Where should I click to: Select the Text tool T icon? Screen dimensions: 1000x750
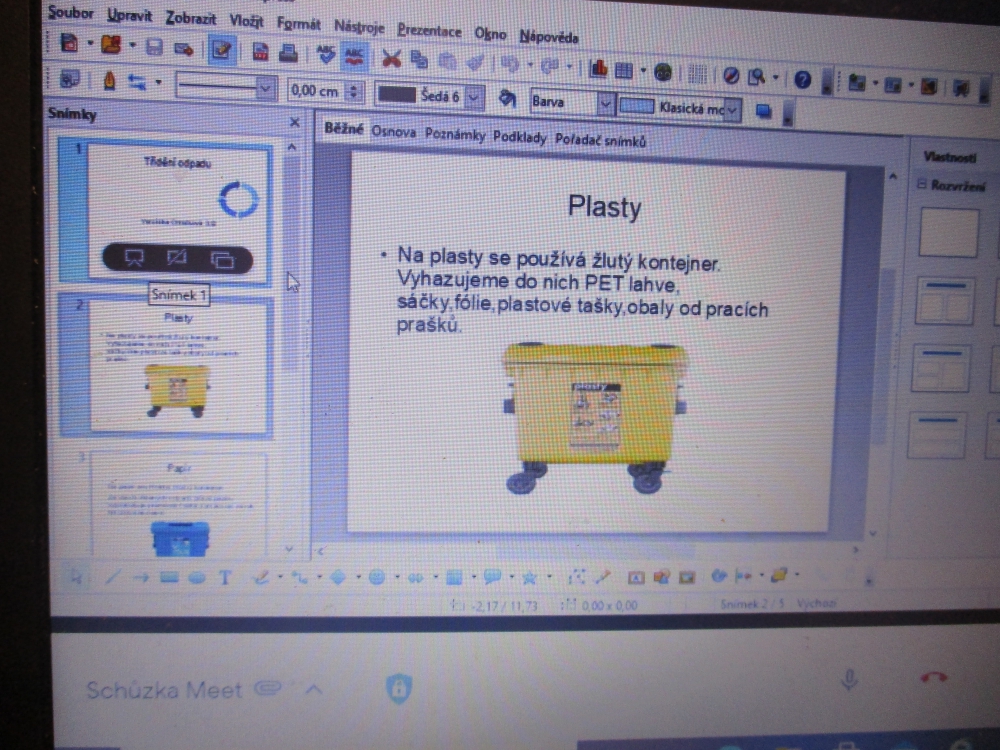(x=224, y=578)
